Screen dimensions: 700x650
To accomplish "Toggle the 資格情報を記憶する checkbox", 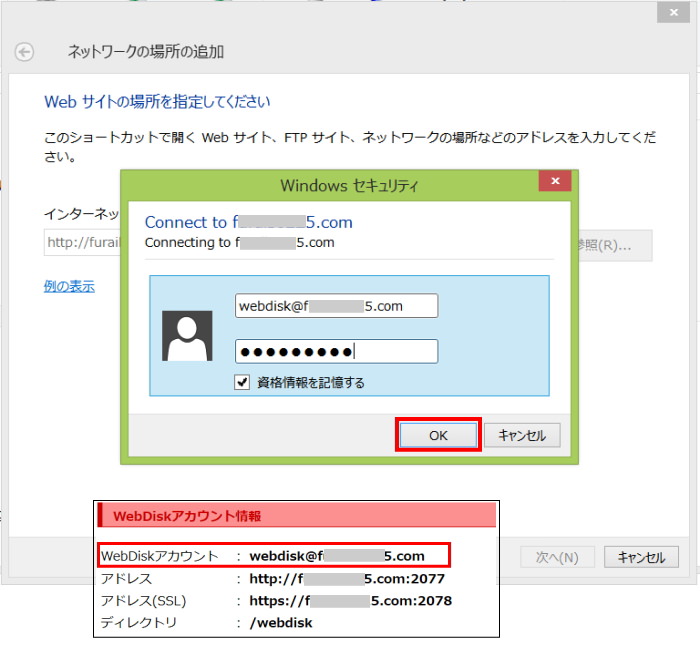I will (242, 382).
